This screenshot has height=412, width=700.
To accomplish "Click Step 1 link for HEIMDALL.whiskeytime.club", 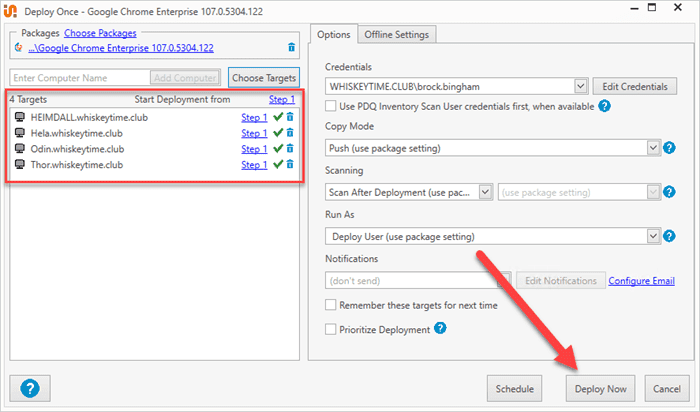I will coord(254,117).
